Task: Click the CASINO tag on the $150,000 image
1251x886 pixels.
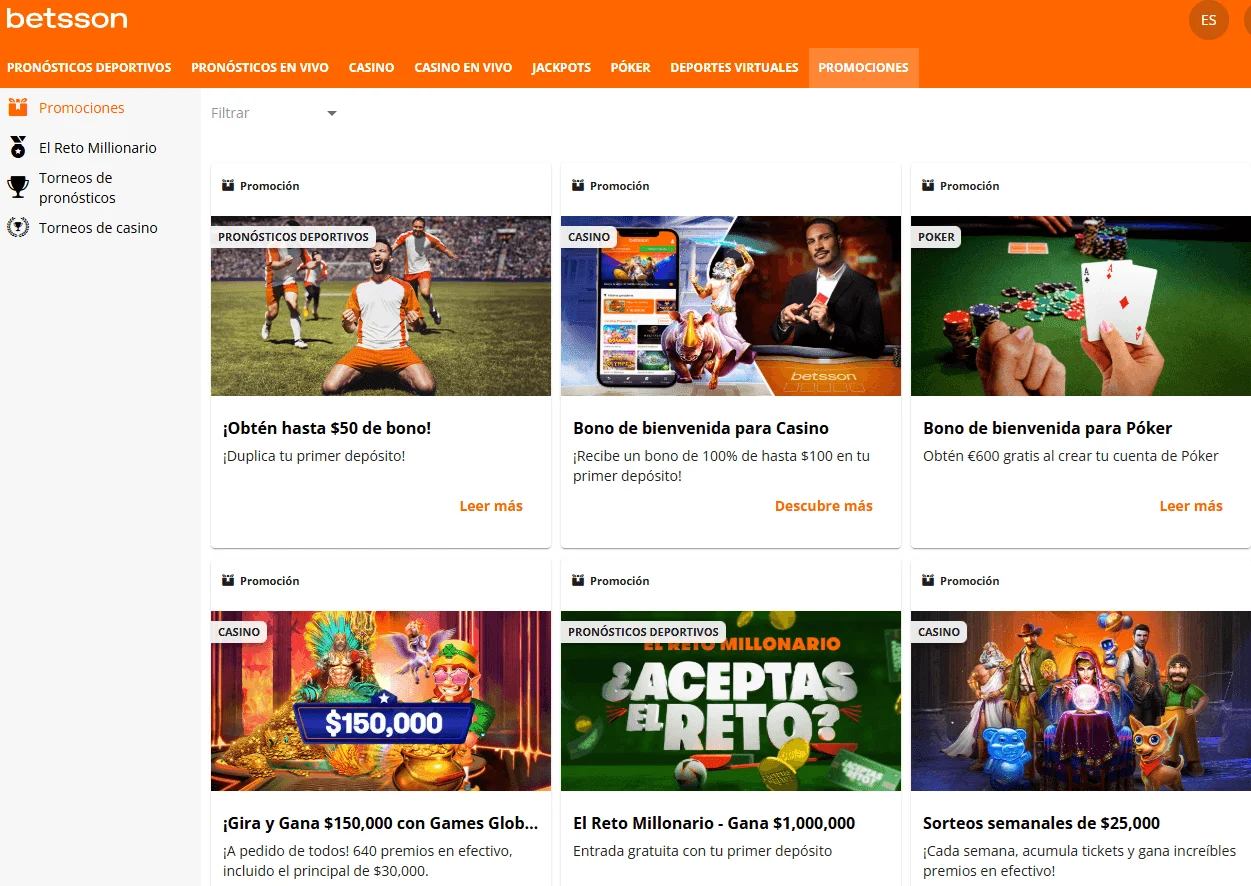Action: 239,632
